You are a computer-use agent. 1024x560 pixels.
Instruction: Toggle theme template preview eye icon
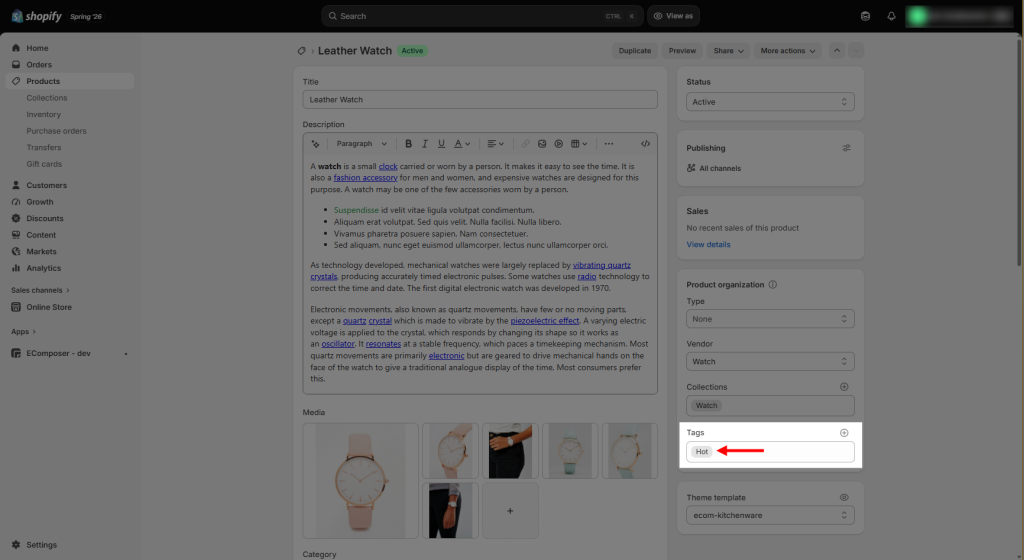(x=844, y=497)
